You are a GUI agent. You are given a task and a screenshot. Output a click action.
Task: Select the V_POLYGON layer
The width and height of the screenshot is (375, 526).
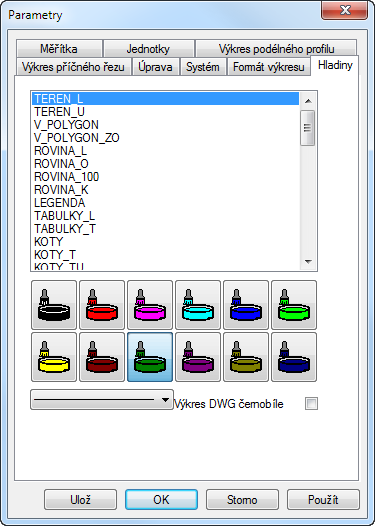(165, 125)
